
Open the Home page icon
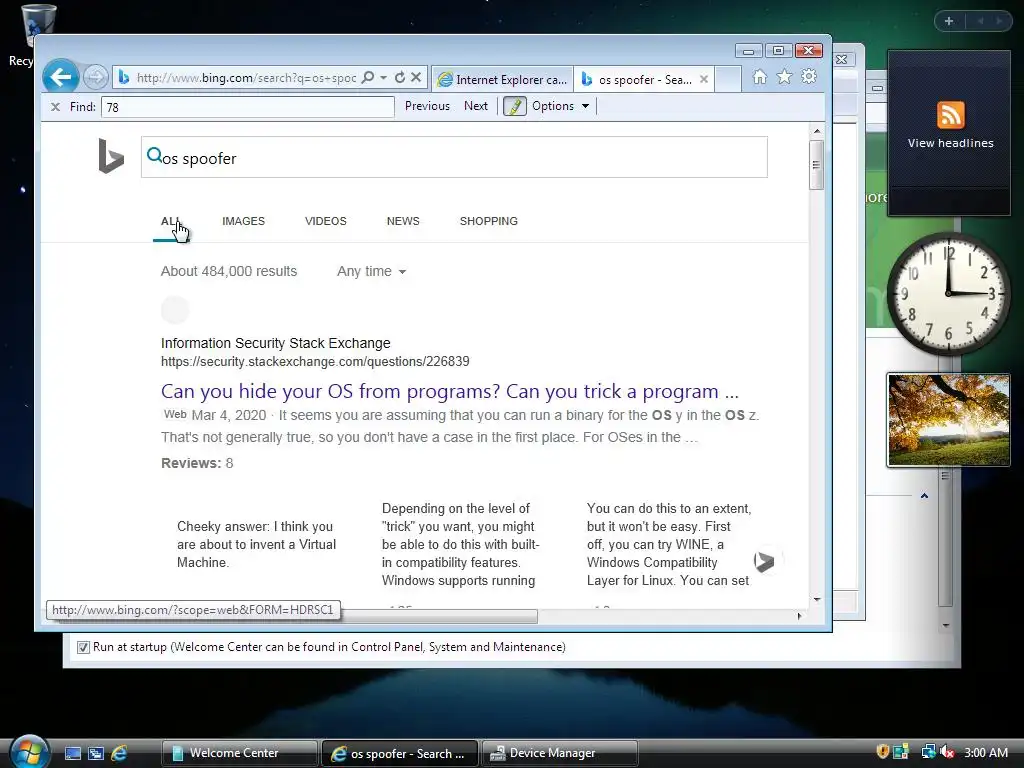point(760,77)
